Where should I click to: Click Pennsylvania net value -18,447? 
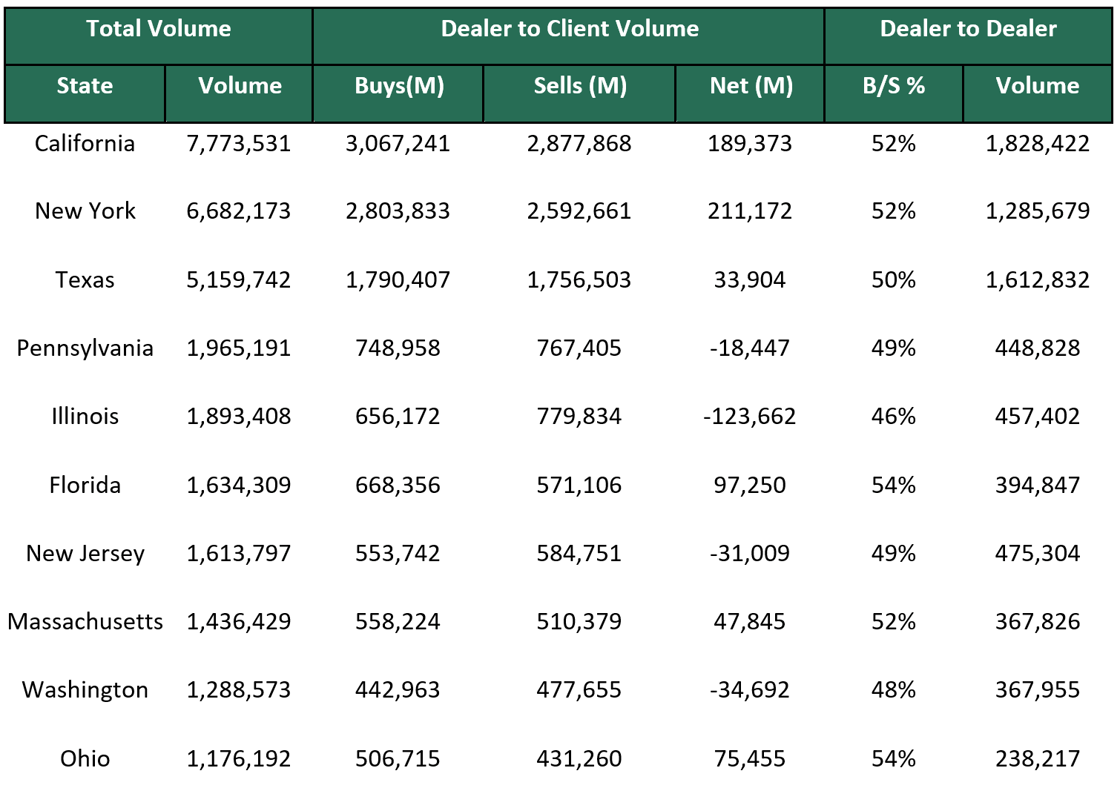[750, 349]
